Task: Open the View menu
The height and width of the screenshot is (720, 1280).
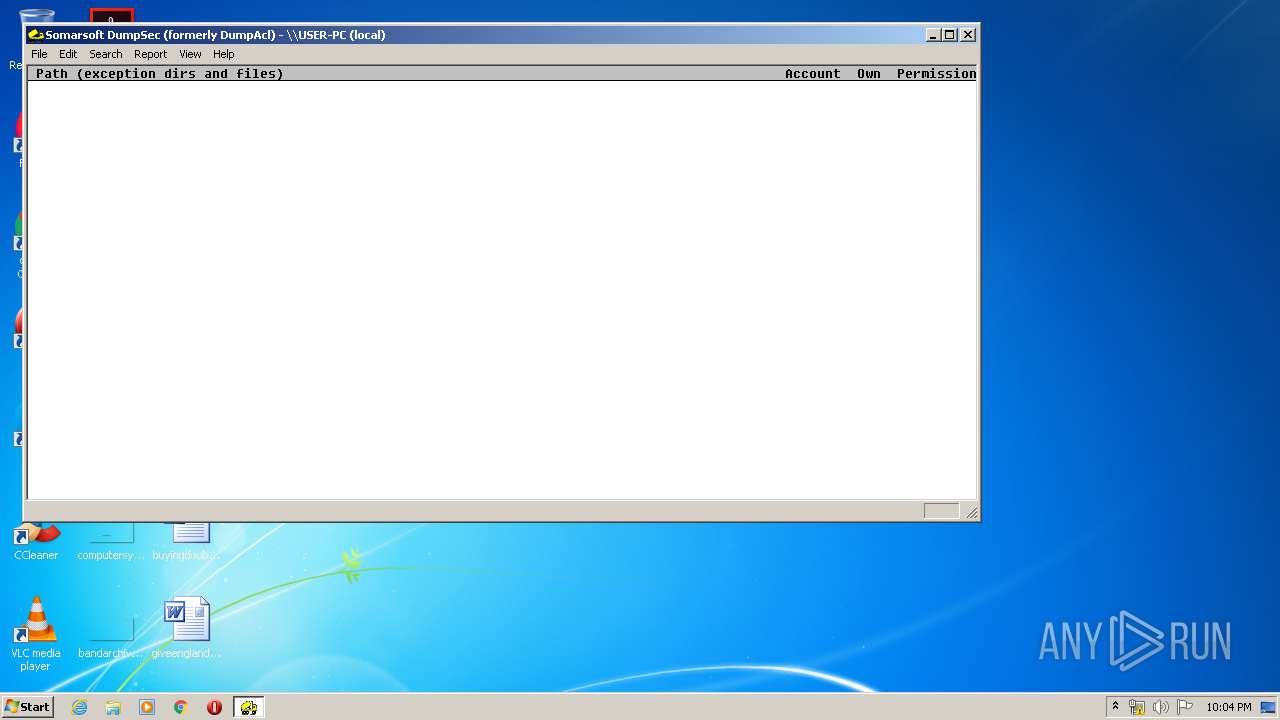Action: pyautogui.click(x=190, y=54)
